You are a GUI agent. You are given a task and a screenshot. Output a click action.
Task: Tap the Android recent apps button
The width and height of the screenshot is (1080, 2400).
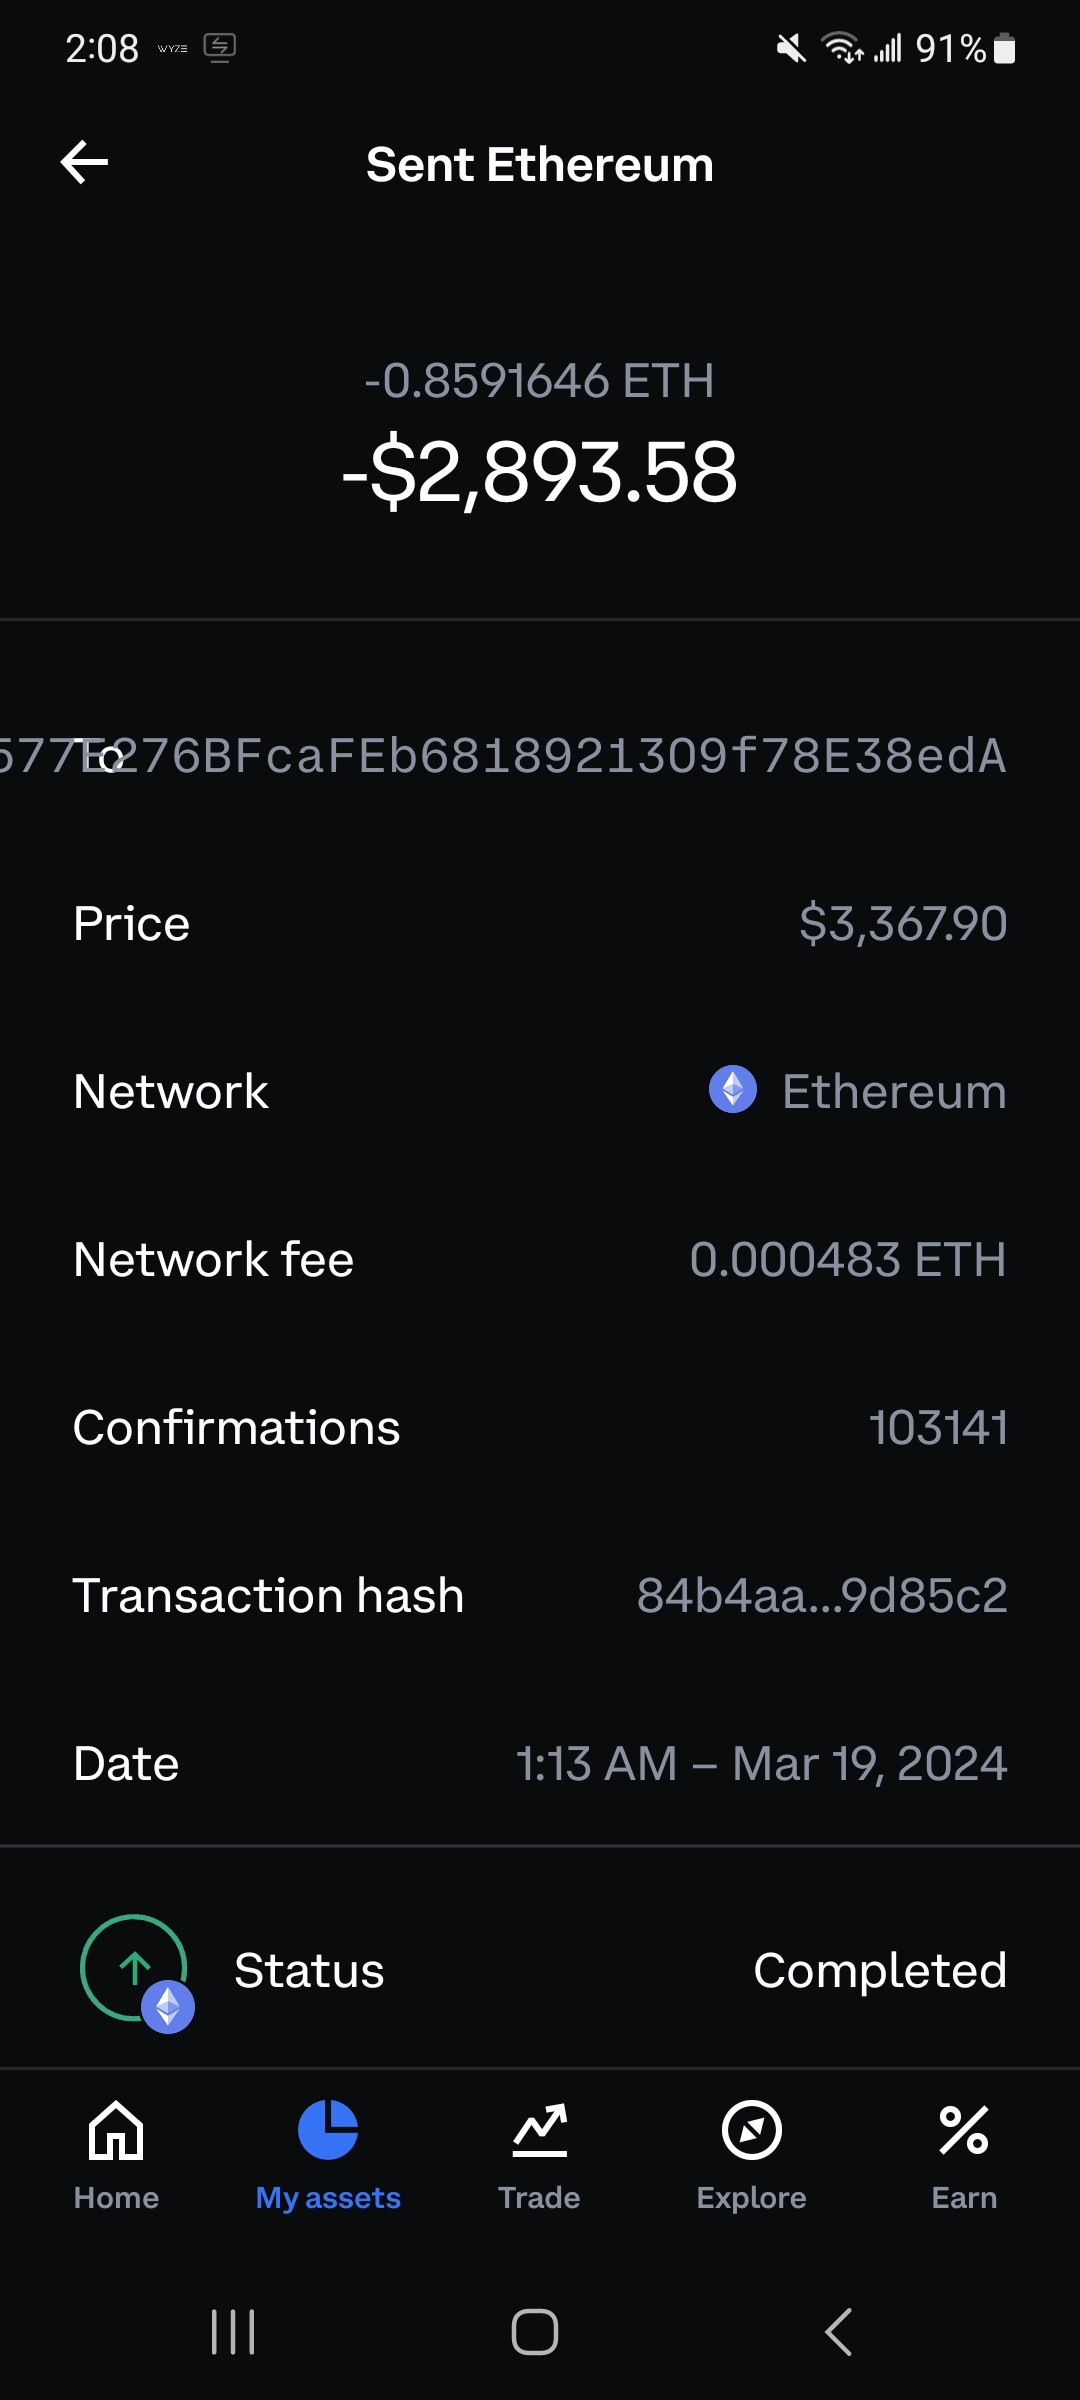pyautogui.click(x=233, y=2332)
